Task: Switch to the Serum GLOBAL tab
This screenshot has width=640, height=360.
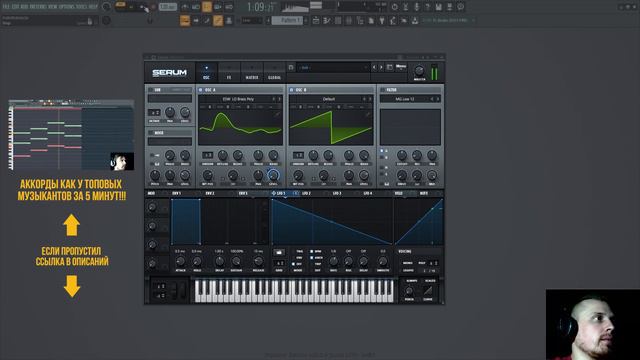Action: coord(274,72)
